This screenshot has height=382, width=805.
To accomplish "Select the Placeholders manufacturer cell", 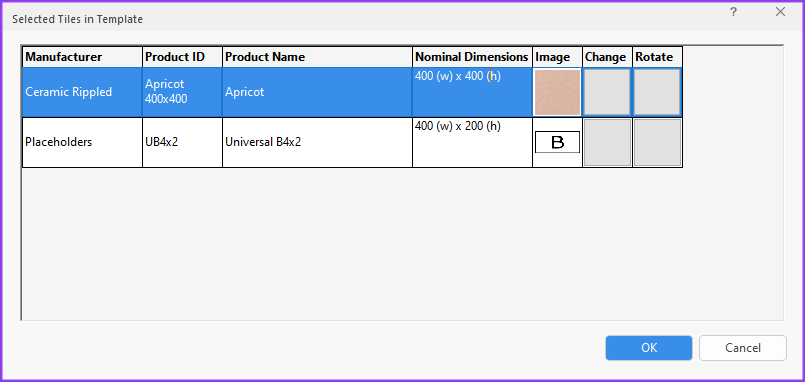I will 82,142.
